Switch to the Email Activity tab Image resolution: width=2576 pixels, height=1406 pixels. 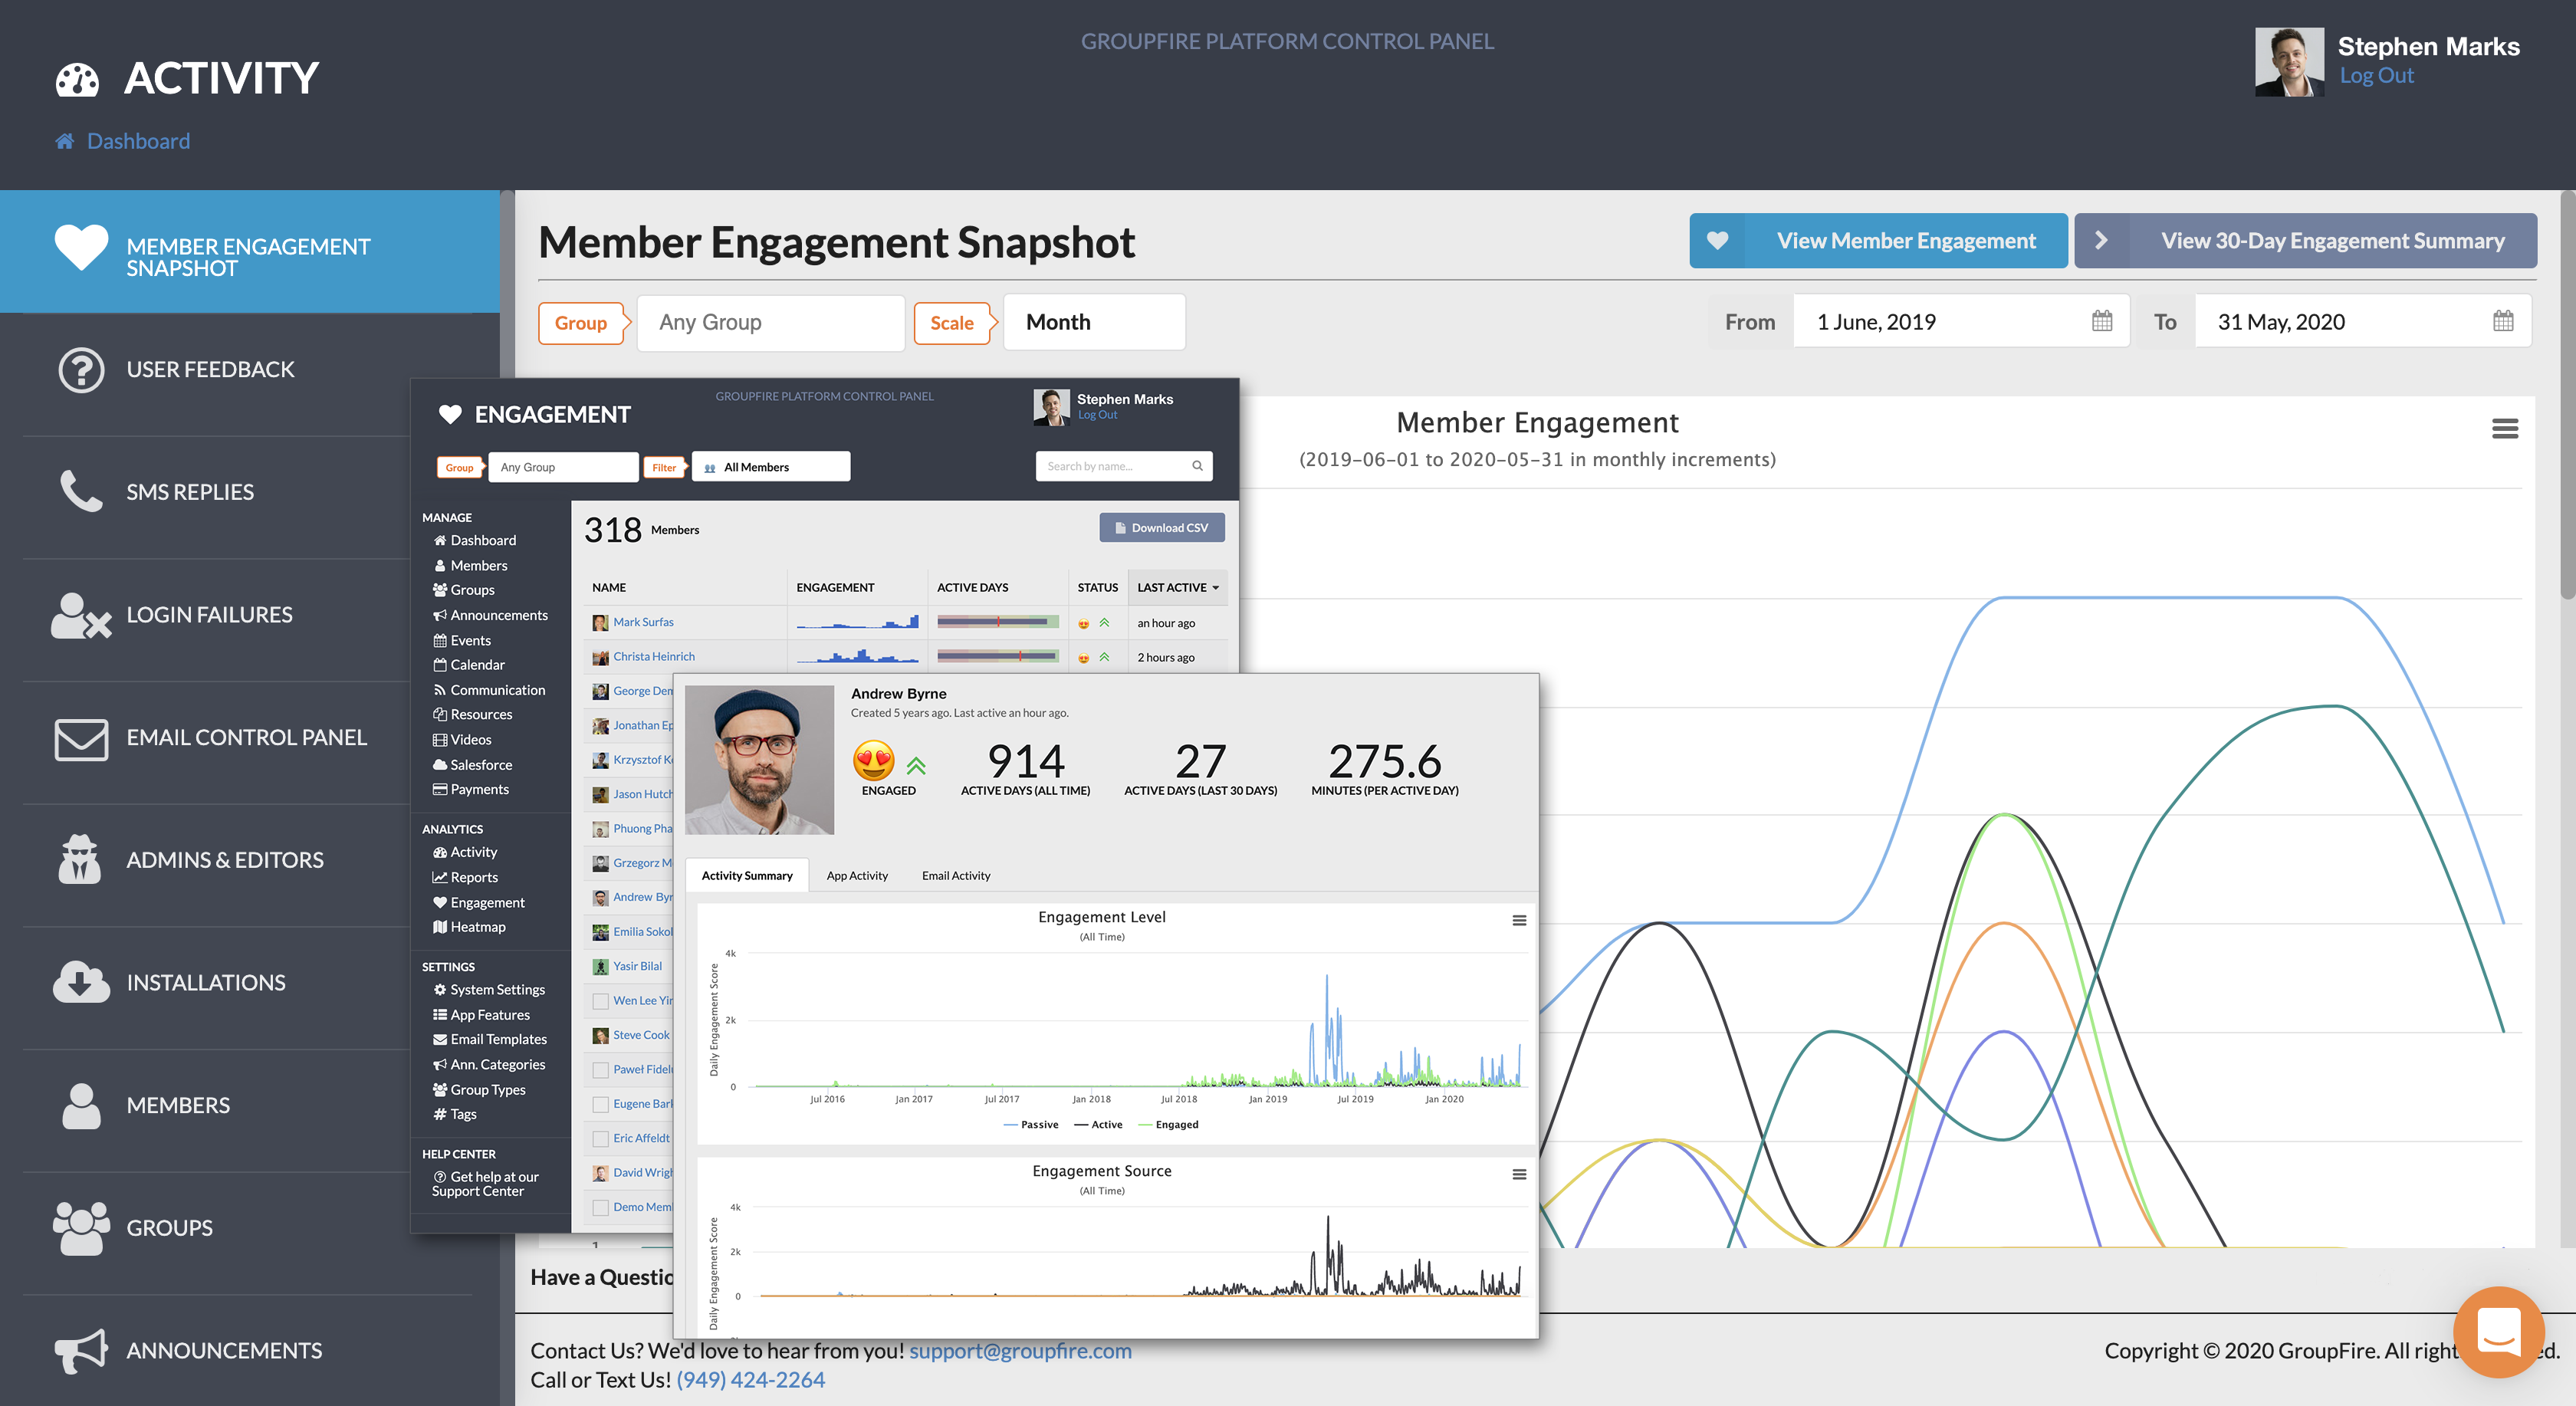pos(956,876)
